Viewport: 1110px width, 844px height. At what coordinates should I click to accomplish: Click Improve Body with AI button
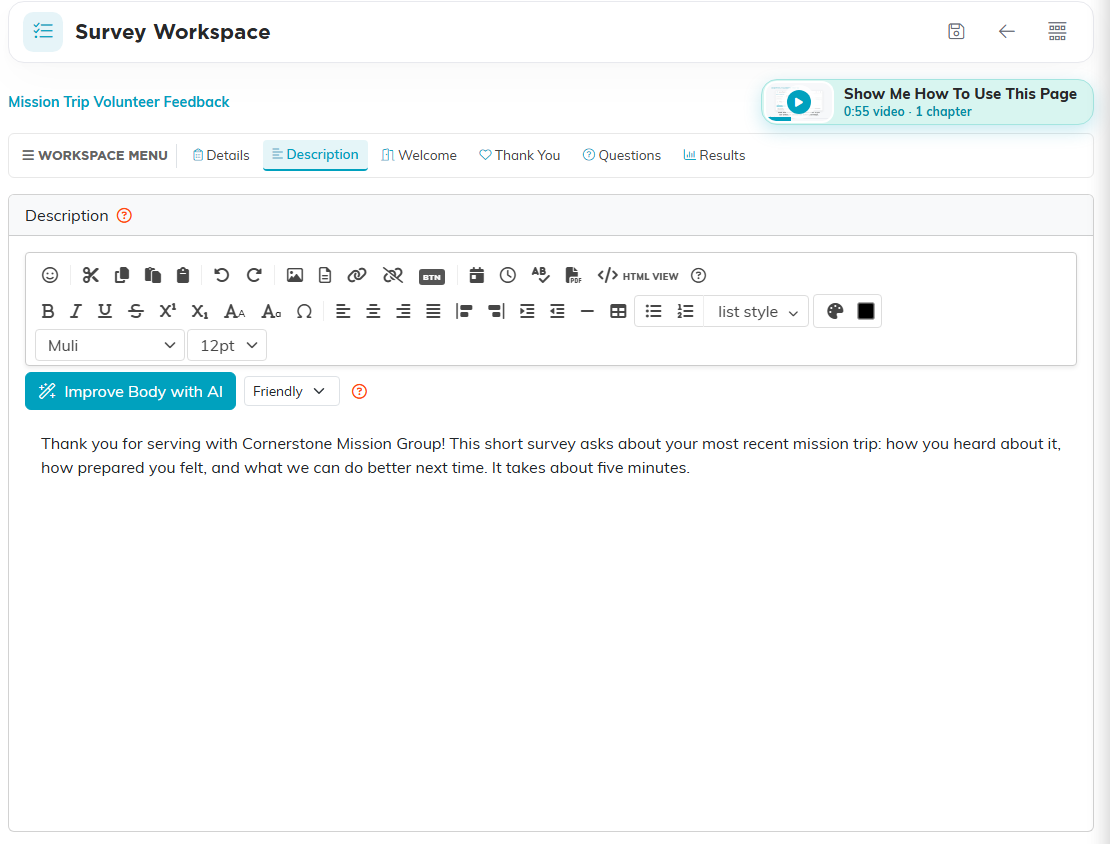[x=130, y=391]
